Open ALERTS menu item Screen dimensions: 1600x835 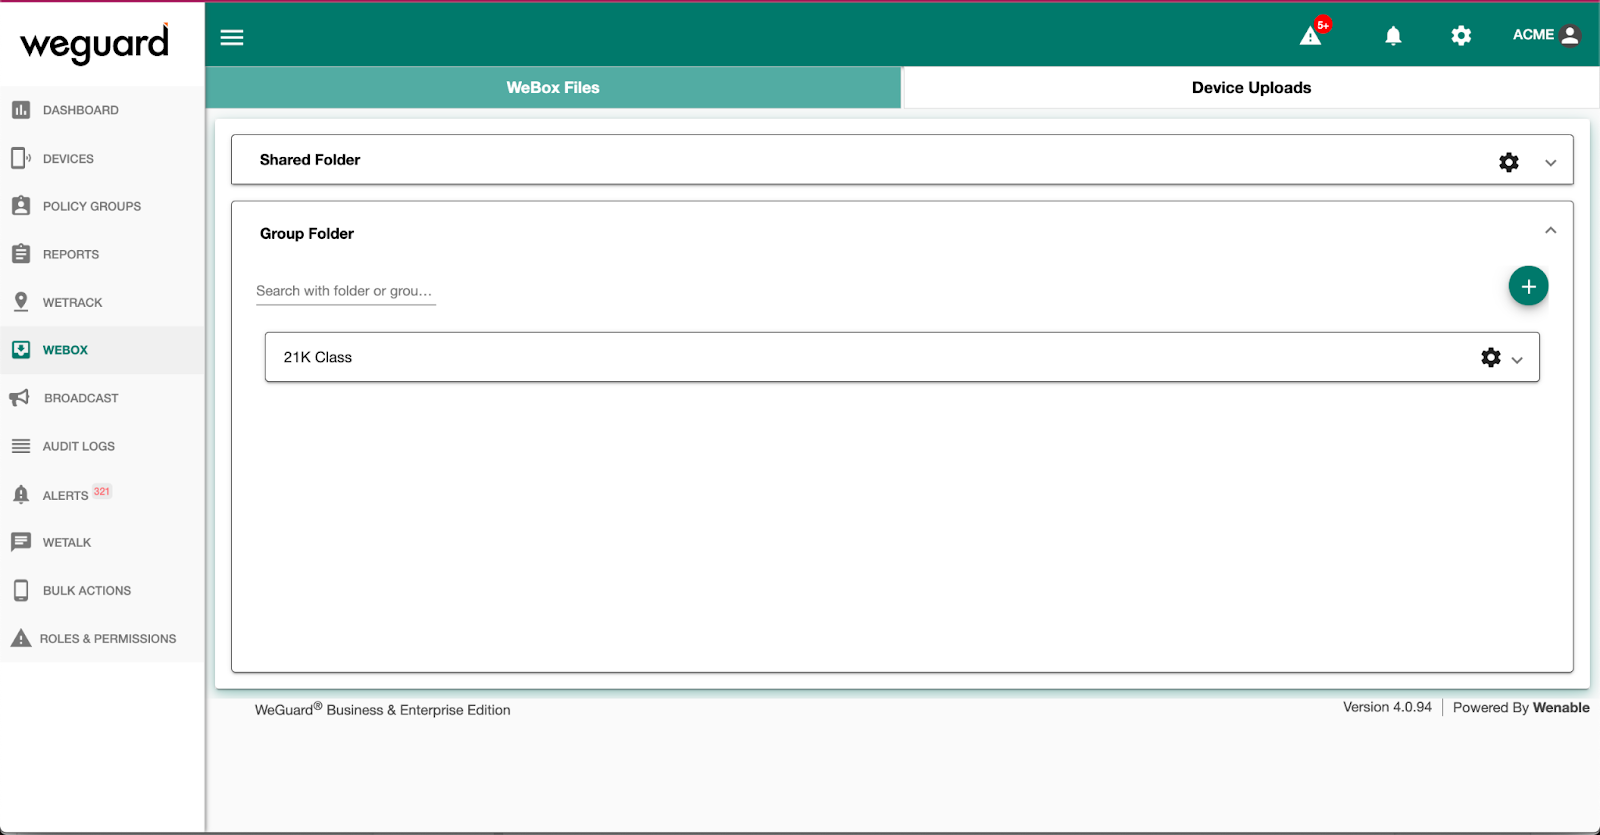[x=65, y=495]
